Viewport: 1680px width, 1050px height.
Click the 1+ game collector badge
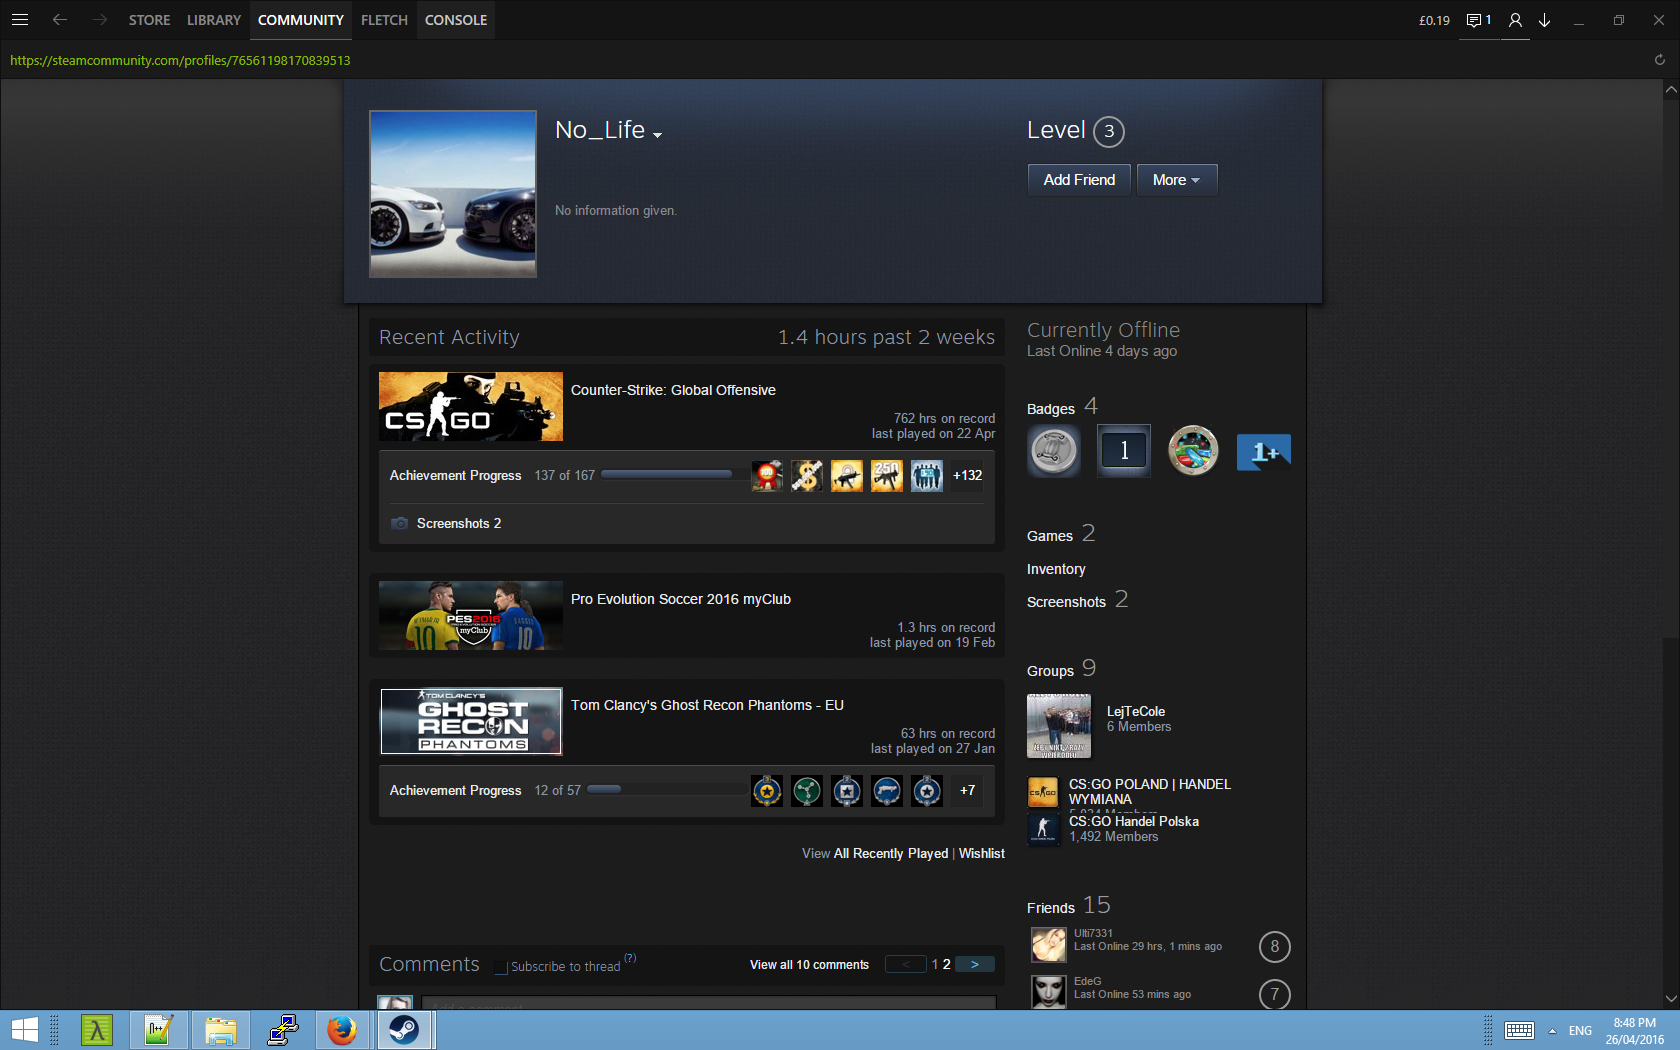click(1263, 452)
